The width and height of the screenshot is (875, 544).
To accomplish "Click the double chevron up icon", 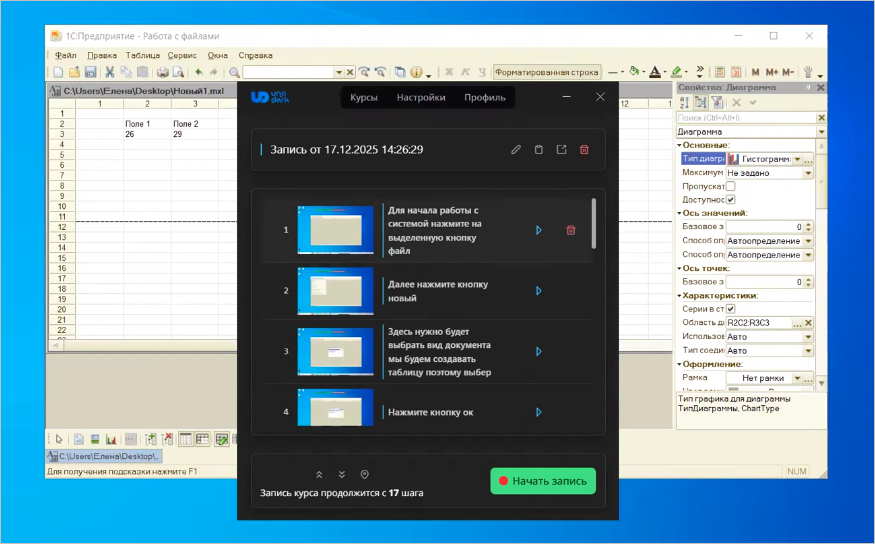I will pos(319,474).
